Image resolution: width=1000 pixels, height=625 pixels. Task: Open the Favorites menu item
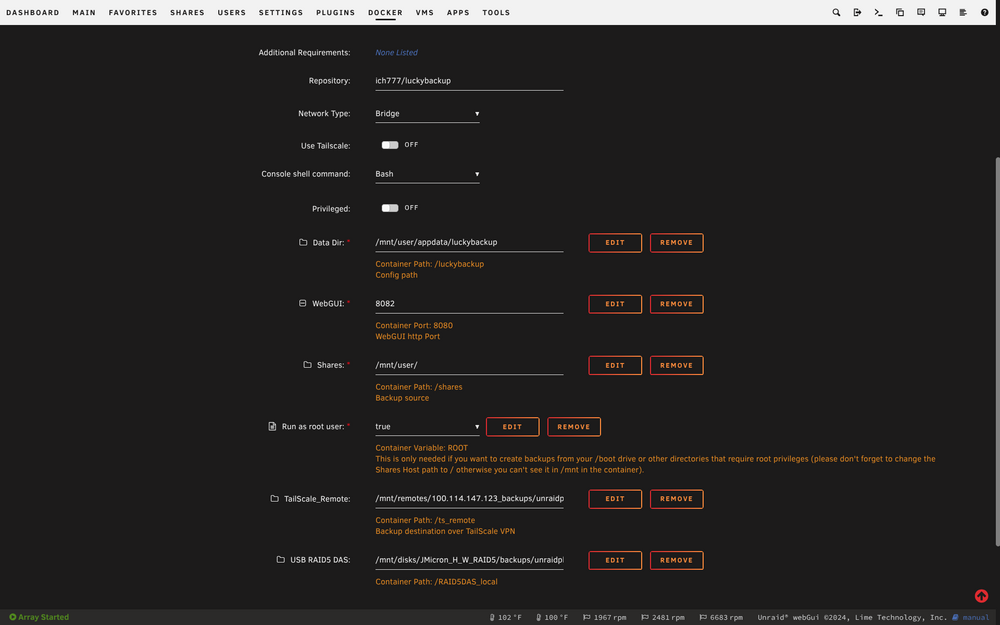[133, 13]
